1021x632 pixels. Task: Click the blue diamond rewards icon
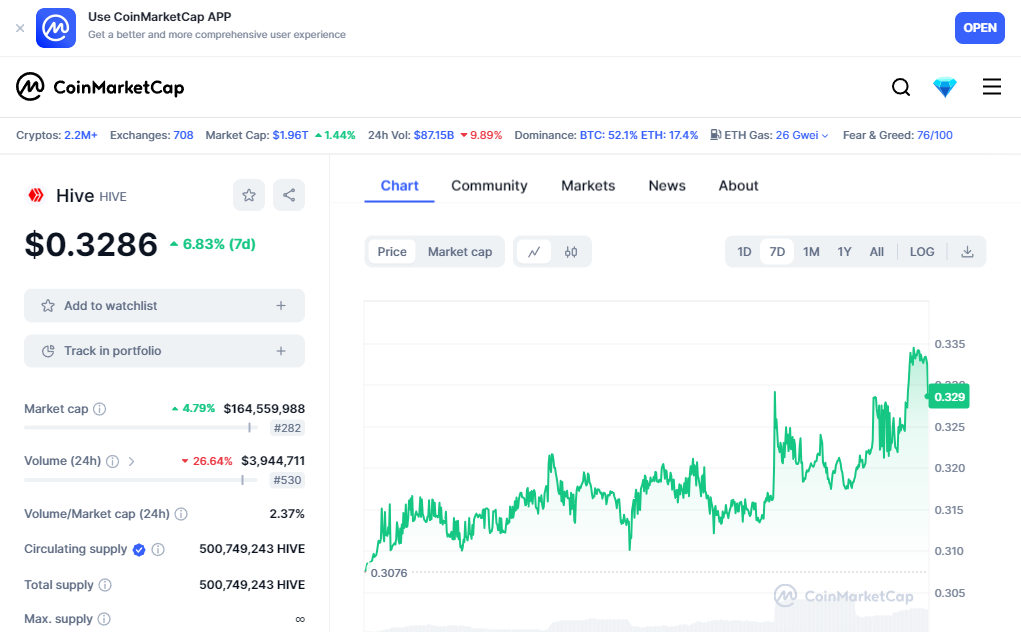pyautogui.click(x=945, y=87)
